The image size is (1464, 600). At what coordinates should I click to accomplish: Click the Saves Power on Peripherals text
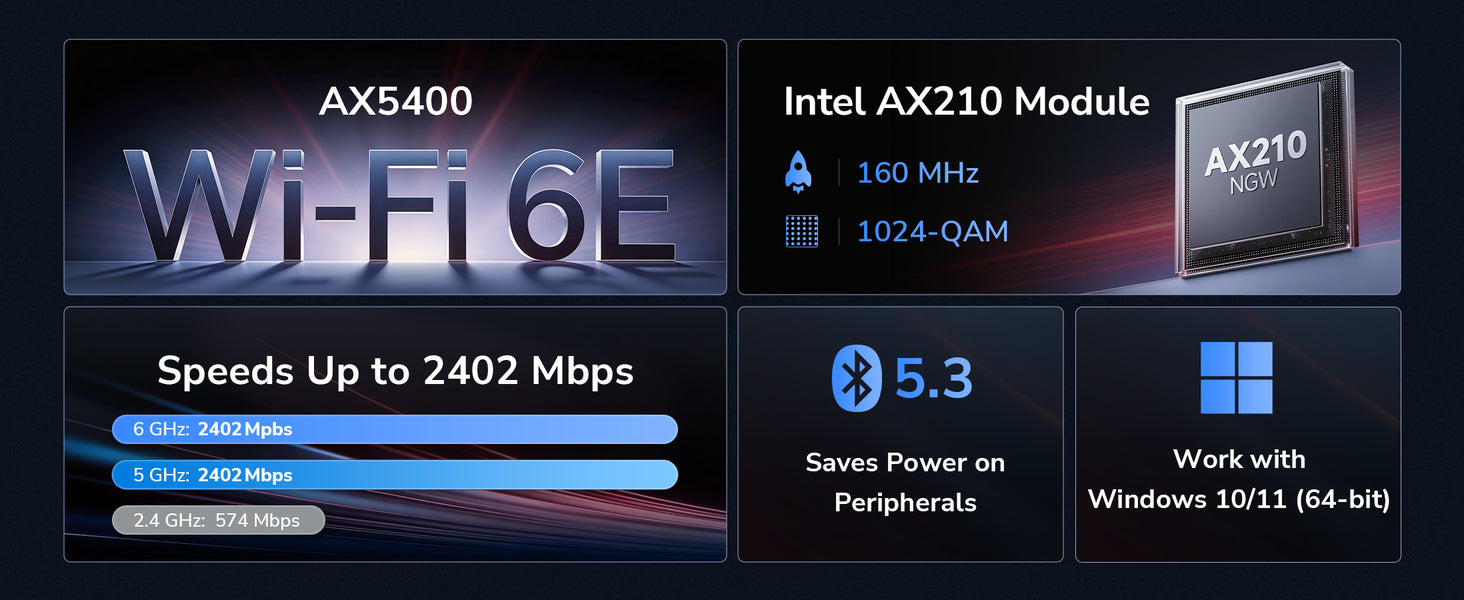[x=905, y=482]
